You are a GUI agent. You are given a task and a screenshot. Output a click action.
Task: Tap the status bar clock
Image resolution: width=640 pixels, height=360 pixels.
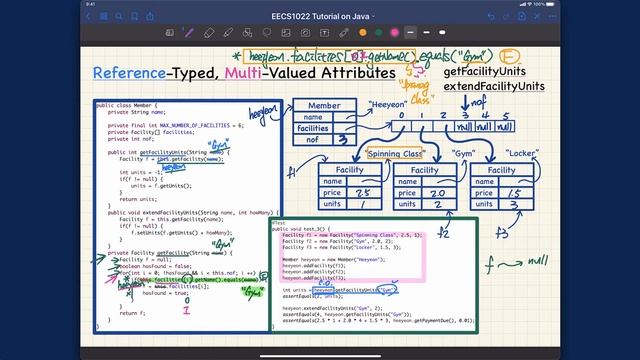click(x=90, y=4)
